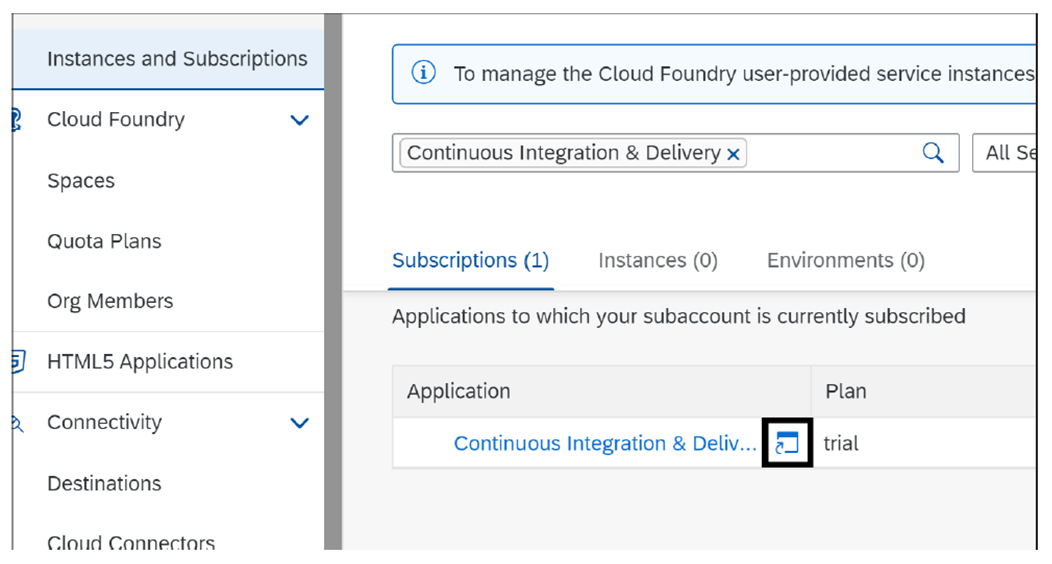The image size is (1052, 564).
Task: Go to Spaces in the sidebar
Action: tap(81, 181)
